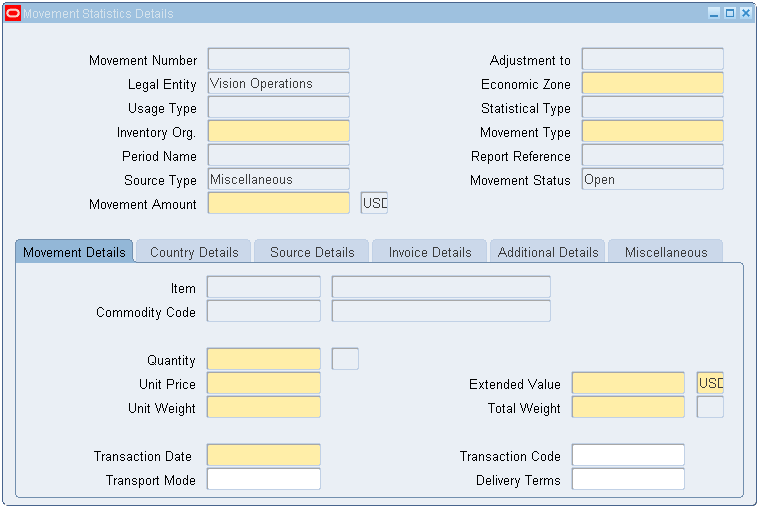759x508 pixels.
Task: Click the Period Name field
Action: point(279,155)
